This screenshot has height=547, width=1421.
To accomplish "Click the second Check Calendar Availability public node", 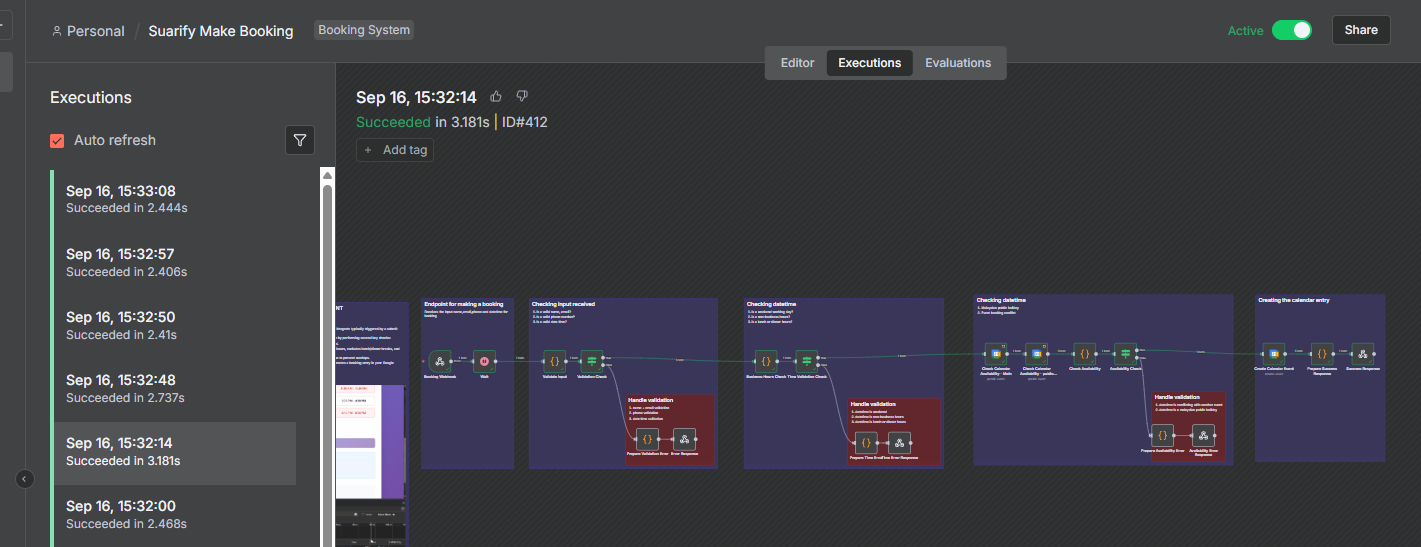I will click(x=1035, y=353).
